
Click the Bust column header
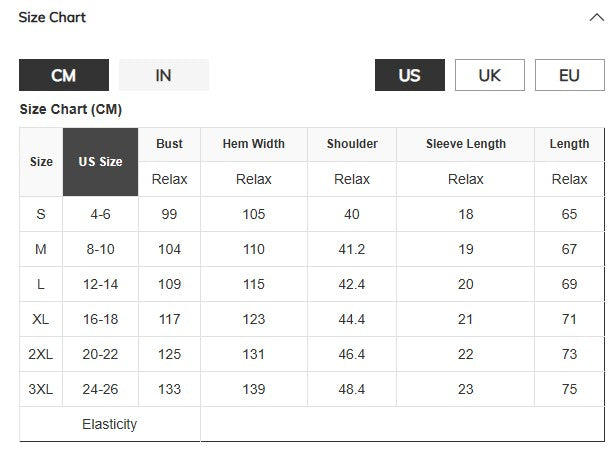[x=169, y=144]
